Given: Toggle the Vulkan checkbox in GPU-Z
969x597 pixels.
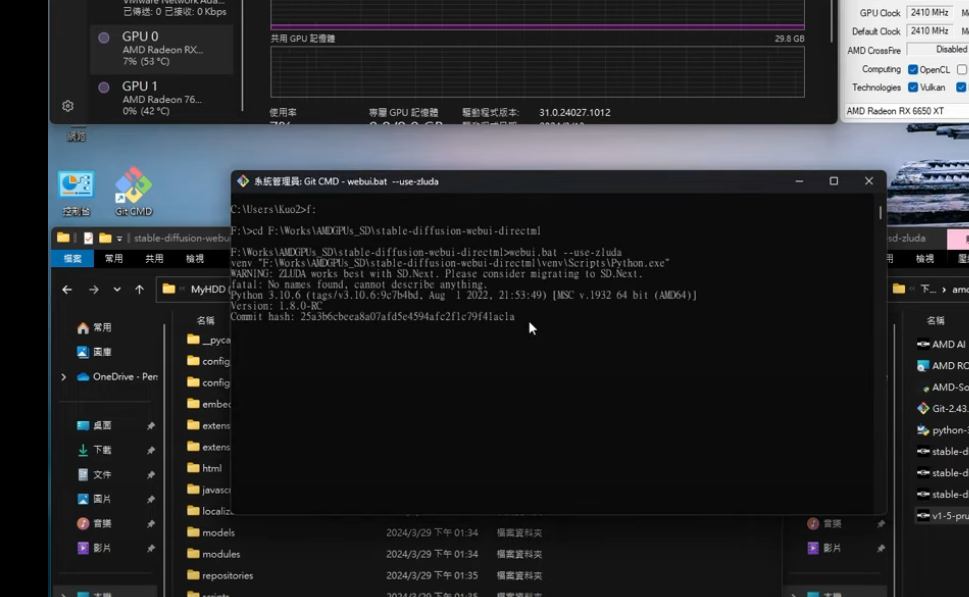Looking at the screenshot, I should 913,87.
